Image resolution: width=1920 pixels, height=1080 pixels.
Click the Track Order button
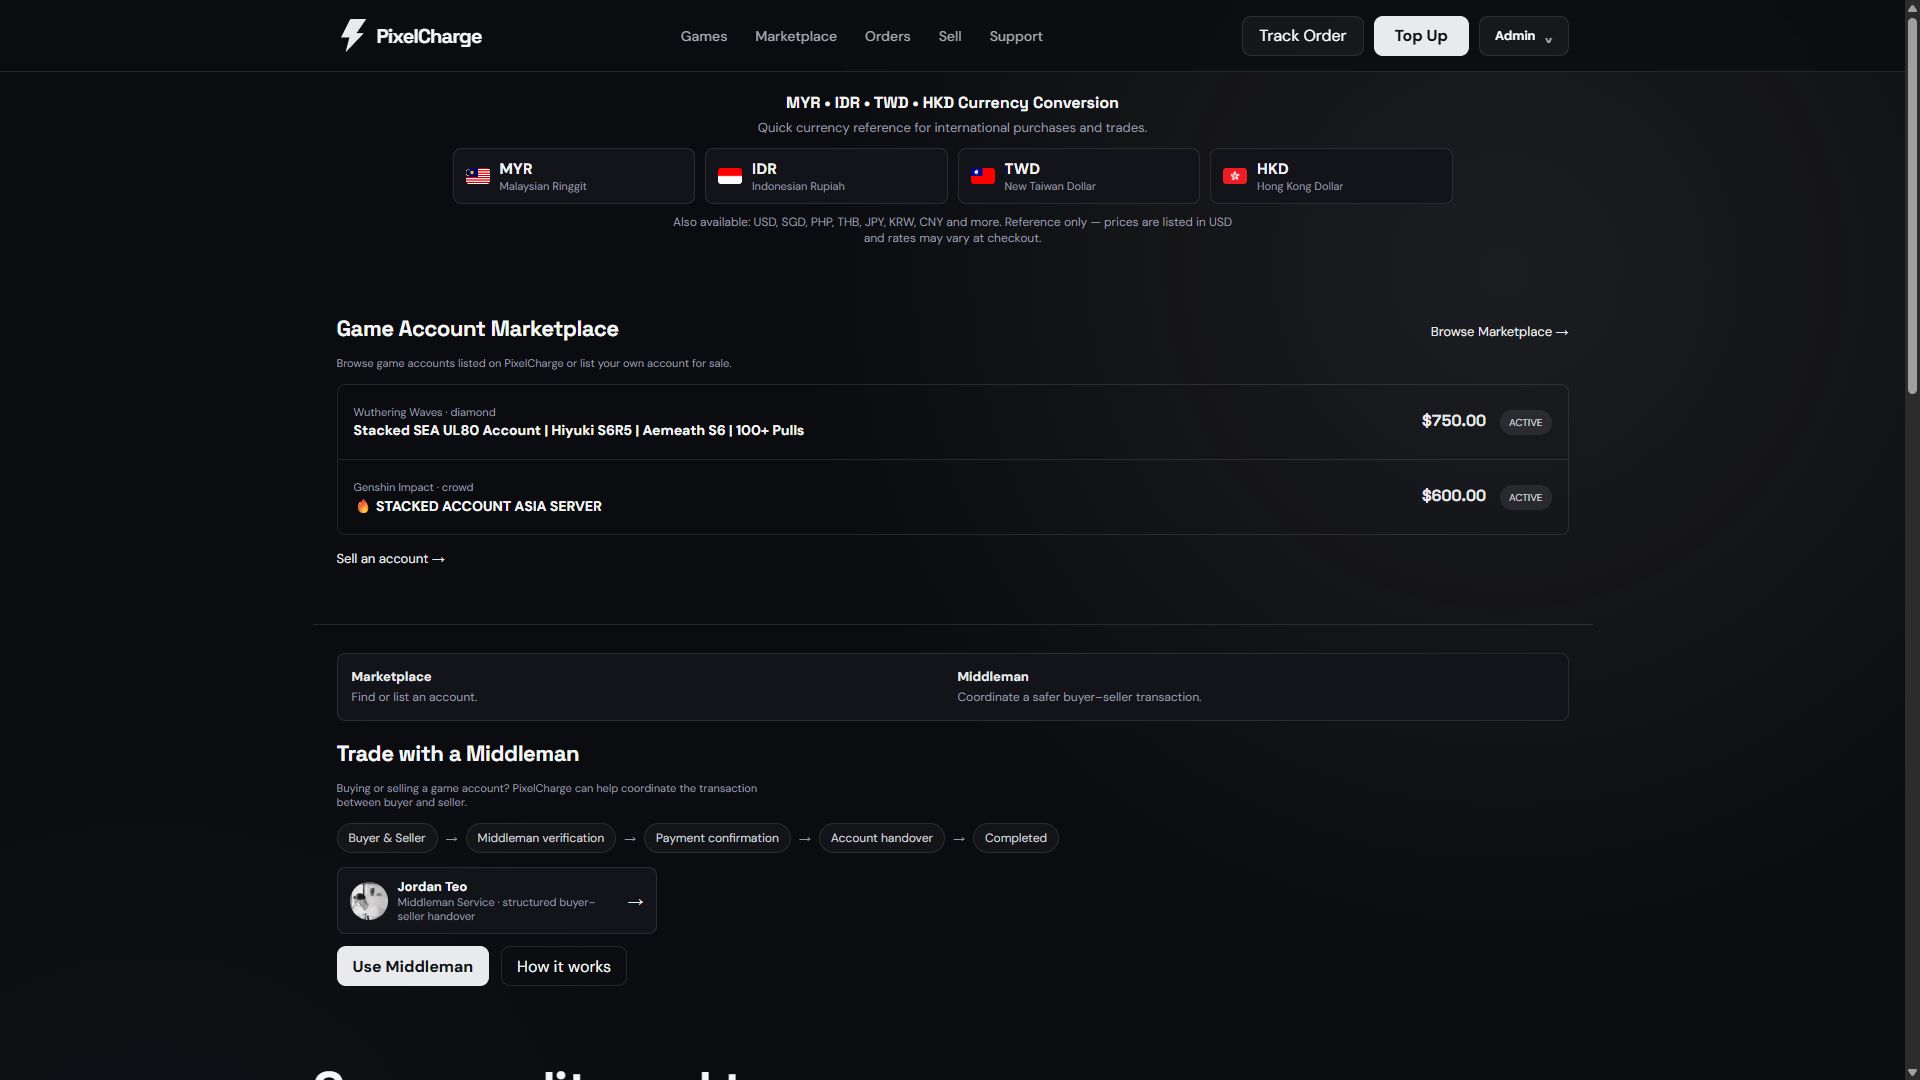click(x=1302, y=36)
